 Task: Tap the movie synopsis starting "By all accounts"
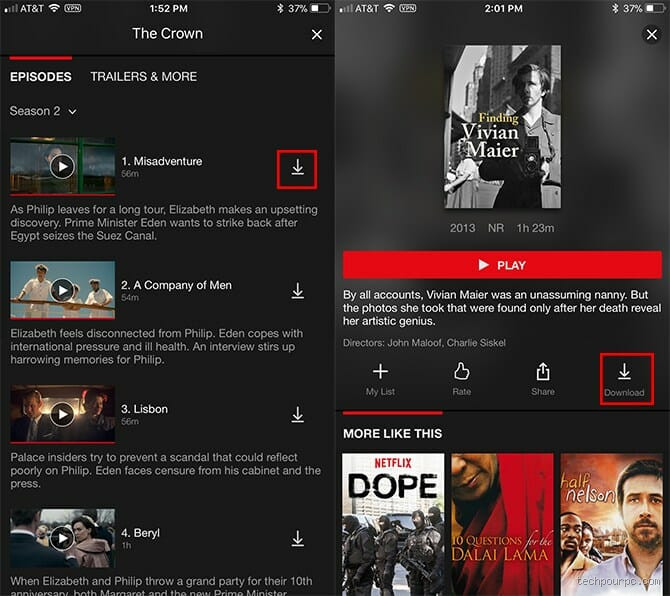click(x=502, y=308)
